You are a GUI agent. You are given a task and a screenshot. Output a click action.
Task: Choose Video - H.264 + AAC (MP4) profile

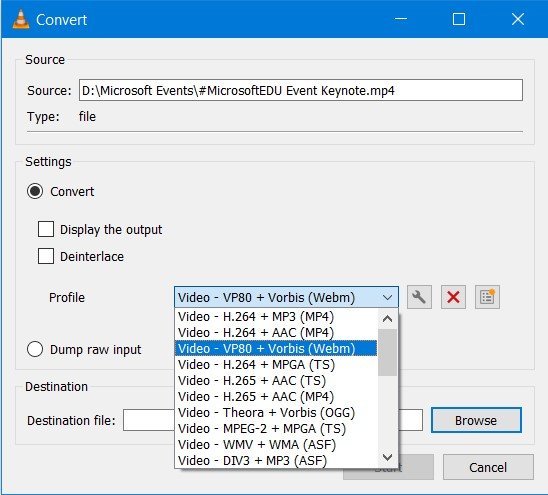coord(276,332)
